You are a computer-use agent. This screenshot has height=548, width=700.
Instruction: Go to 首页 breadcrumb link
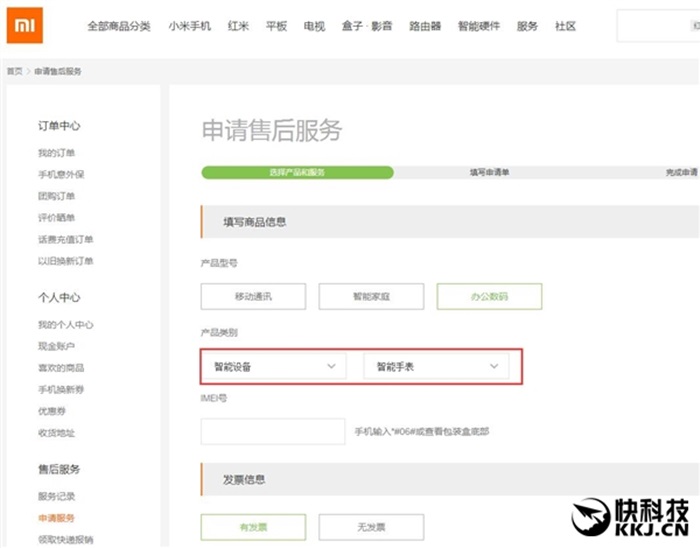coord(14,71)
